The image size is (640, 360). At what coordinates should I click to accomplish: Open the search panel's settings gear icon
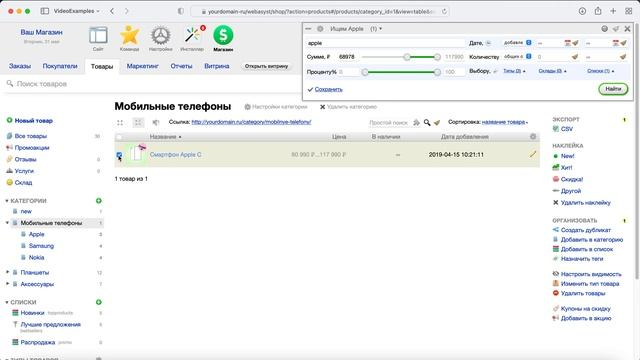click(x=320, y=29)
